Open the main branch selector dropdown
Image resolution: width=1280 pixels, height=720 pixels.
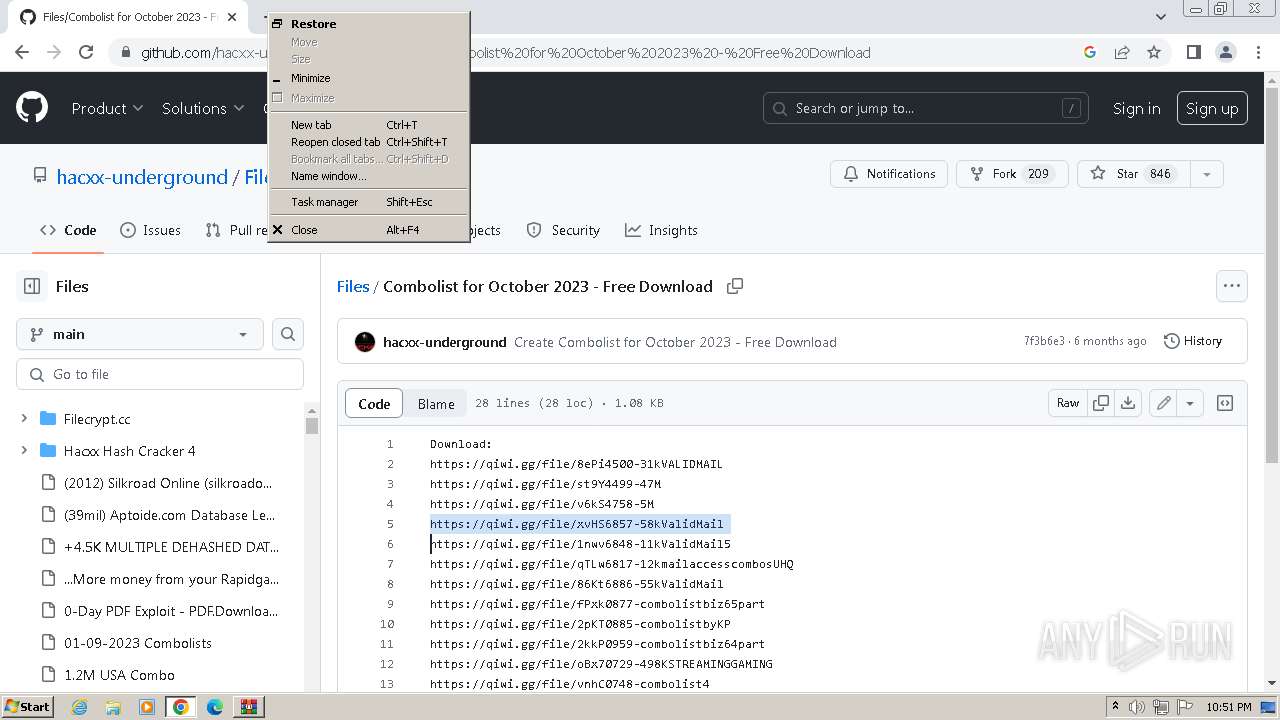(x=140, y=334)
